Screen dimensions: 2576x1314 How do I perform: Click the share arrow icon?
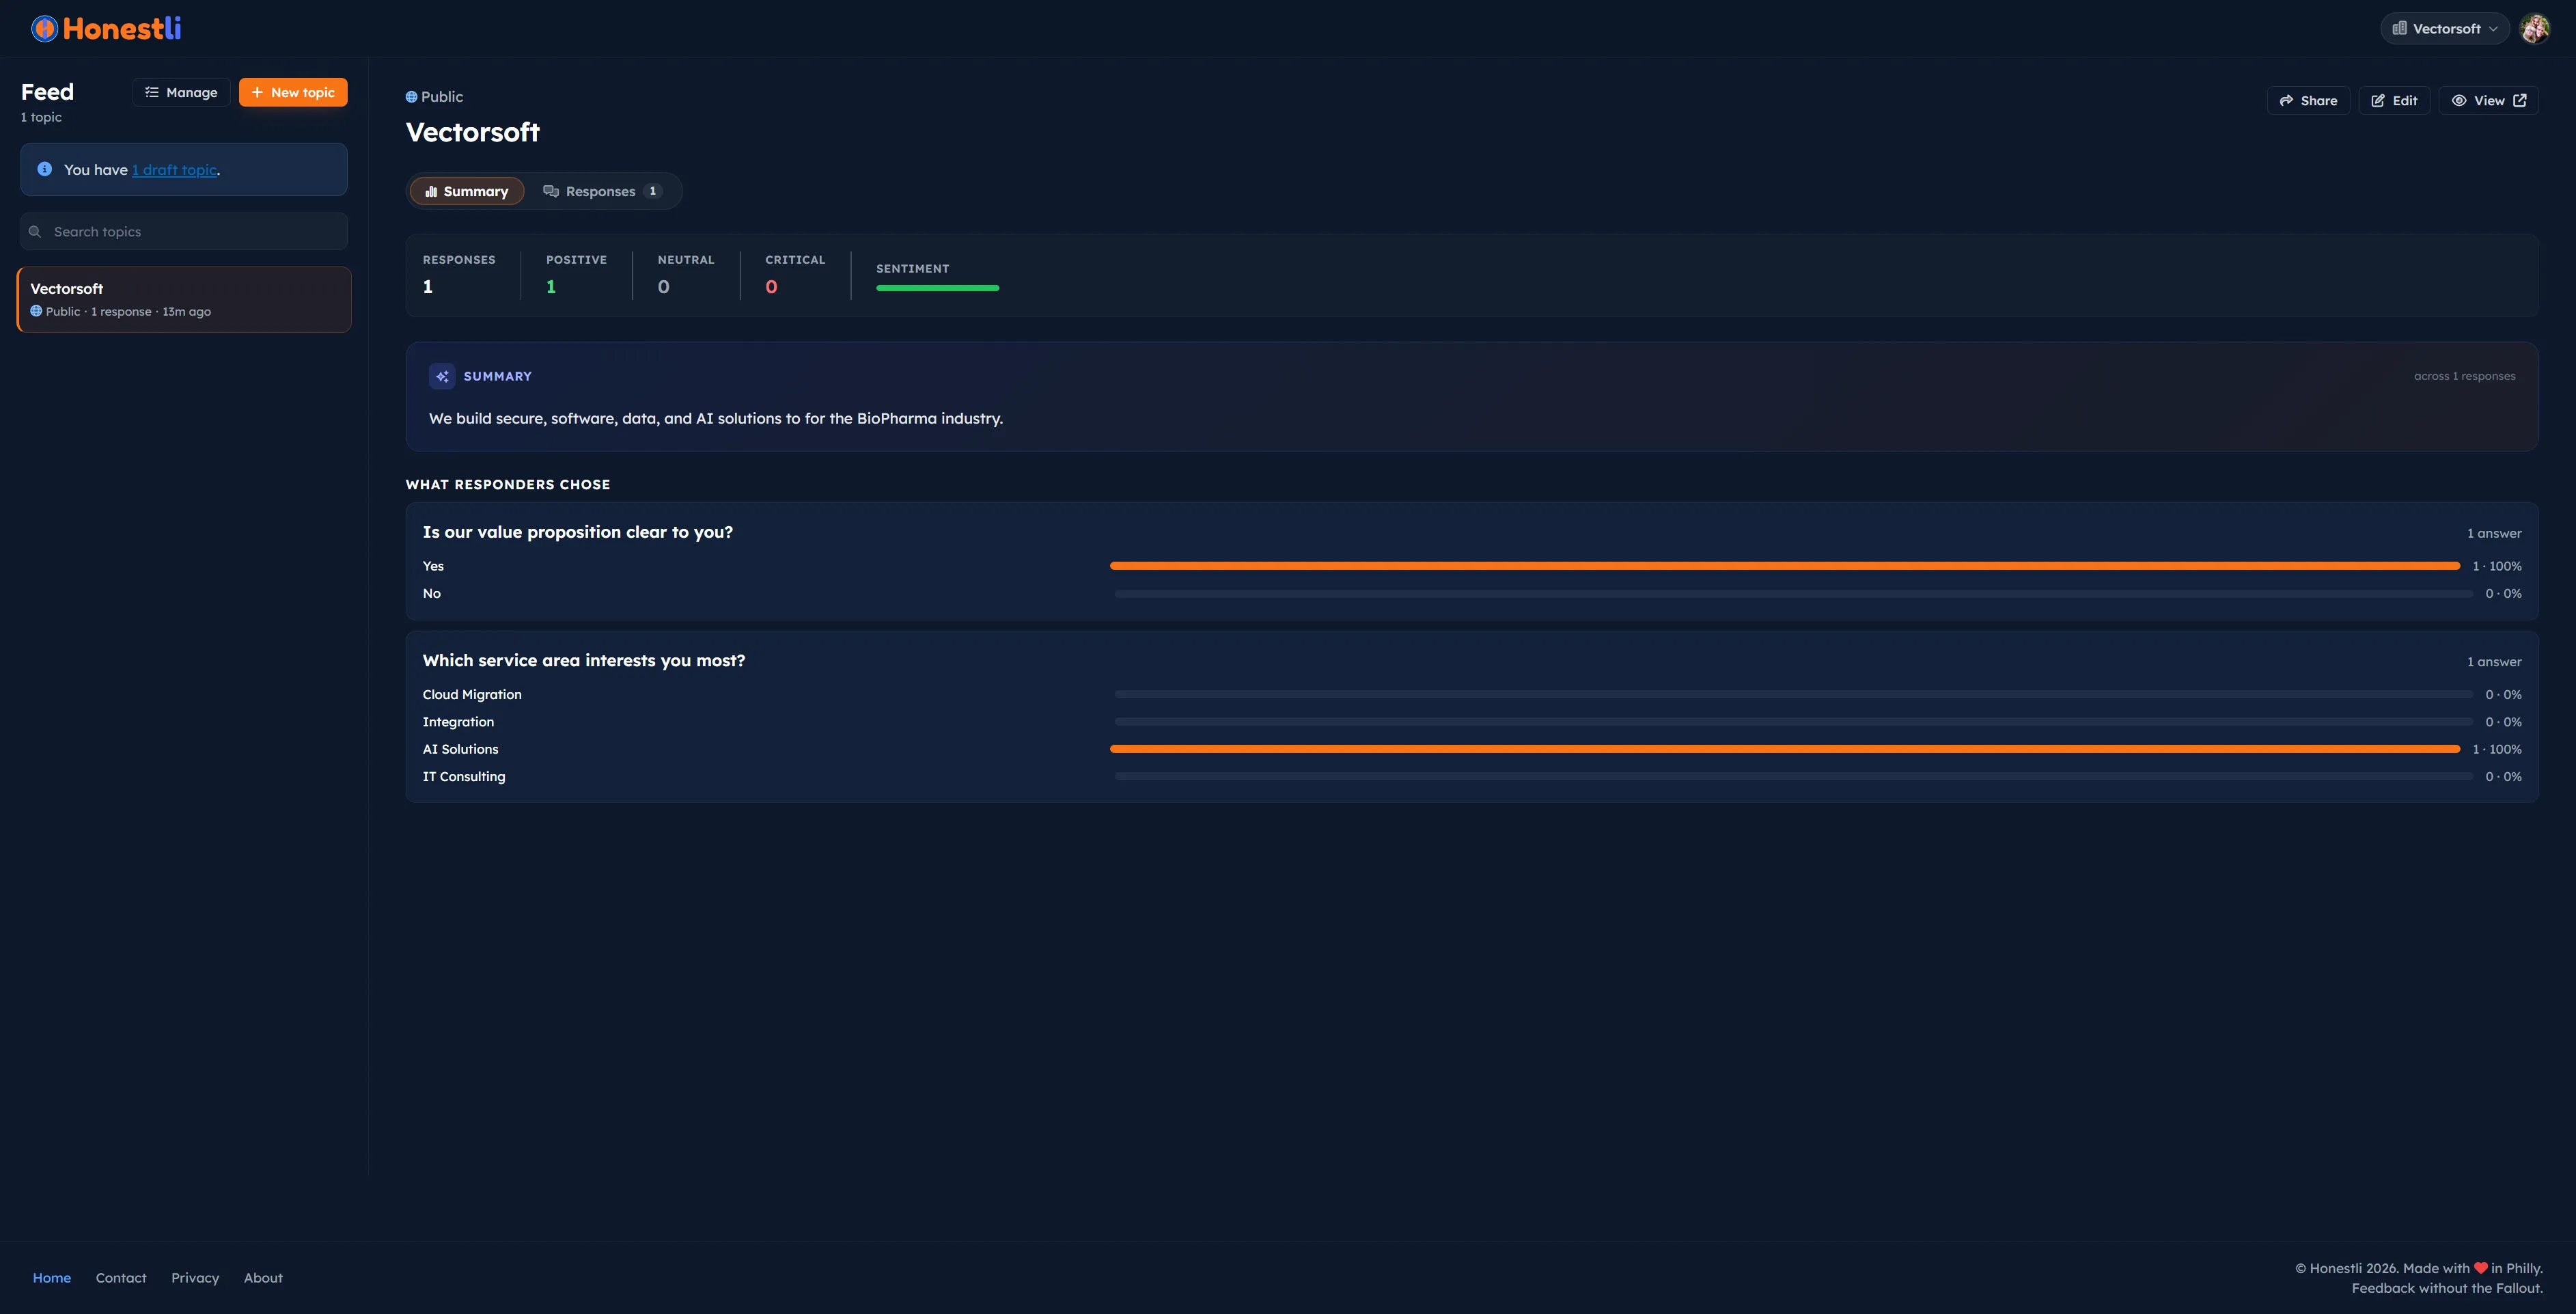coord(2286,101)
